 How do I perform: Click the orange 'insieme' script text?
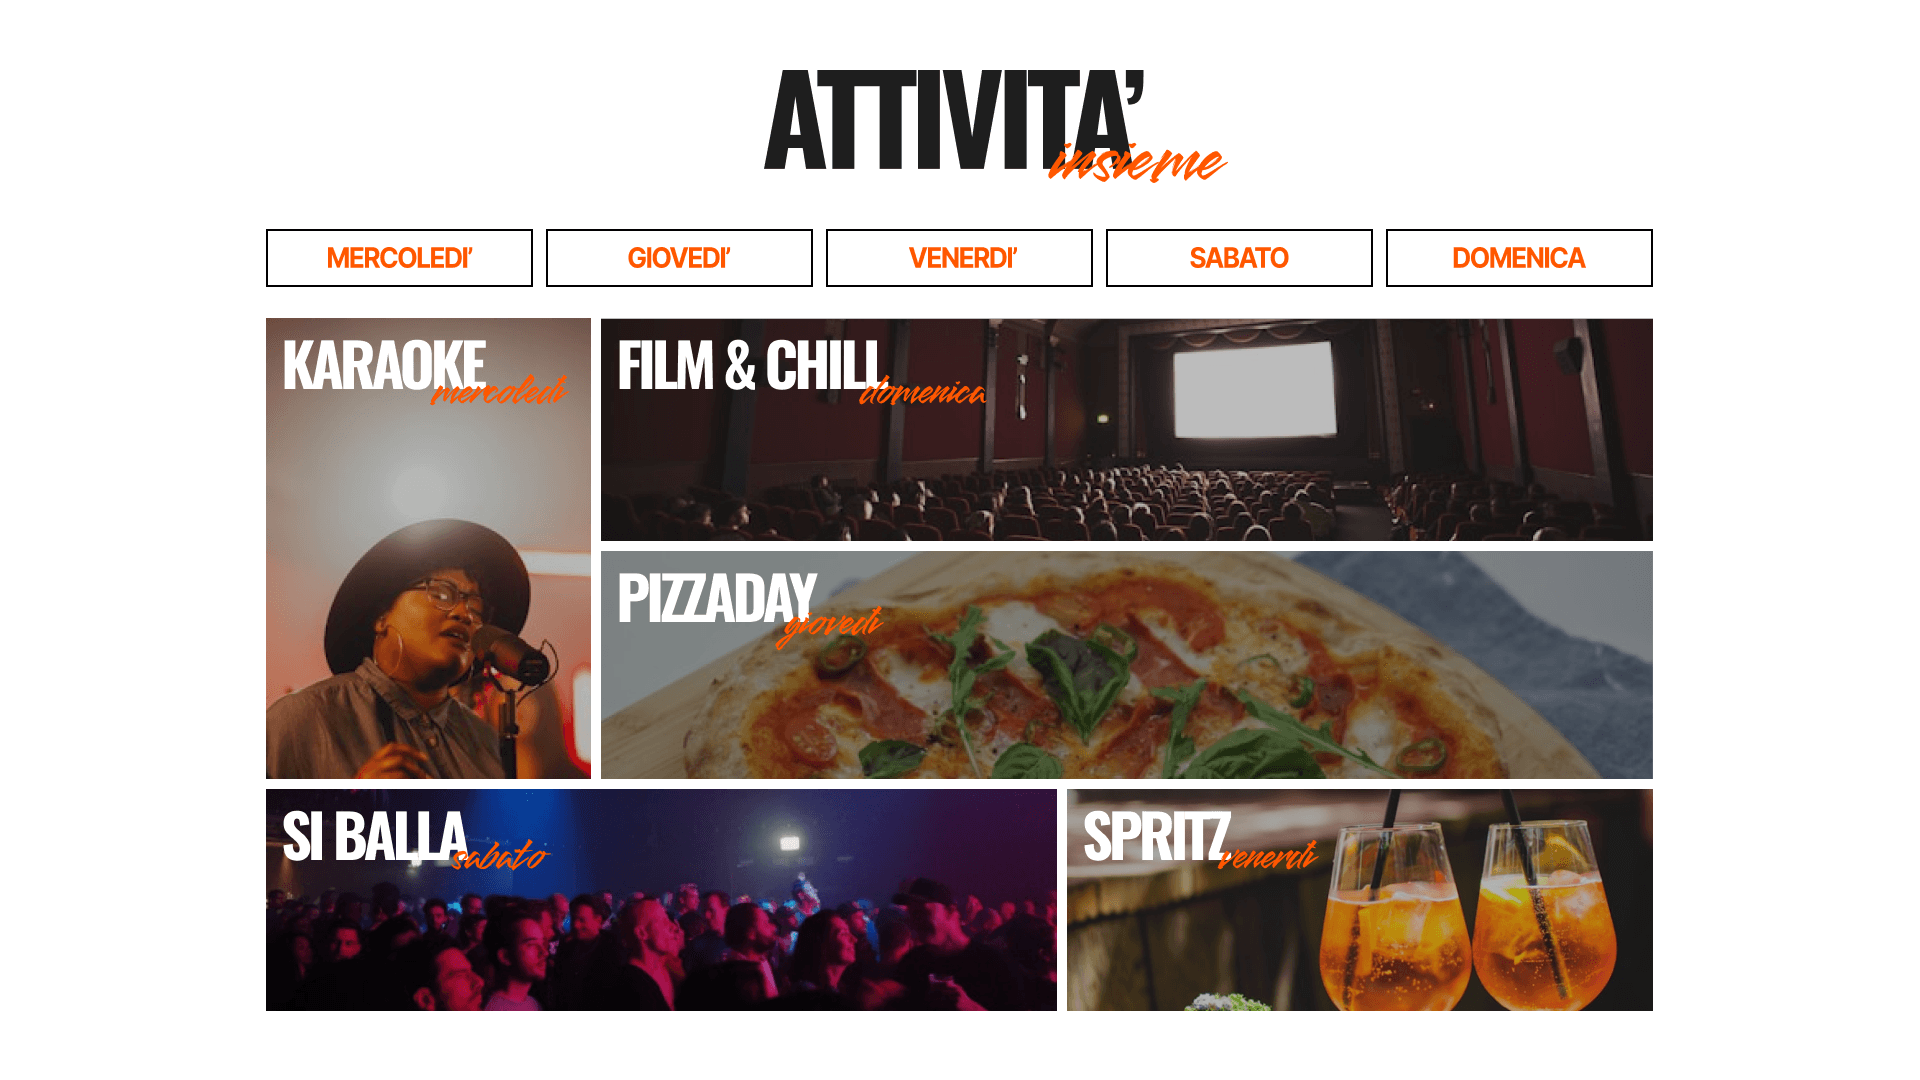point(1137,162)
